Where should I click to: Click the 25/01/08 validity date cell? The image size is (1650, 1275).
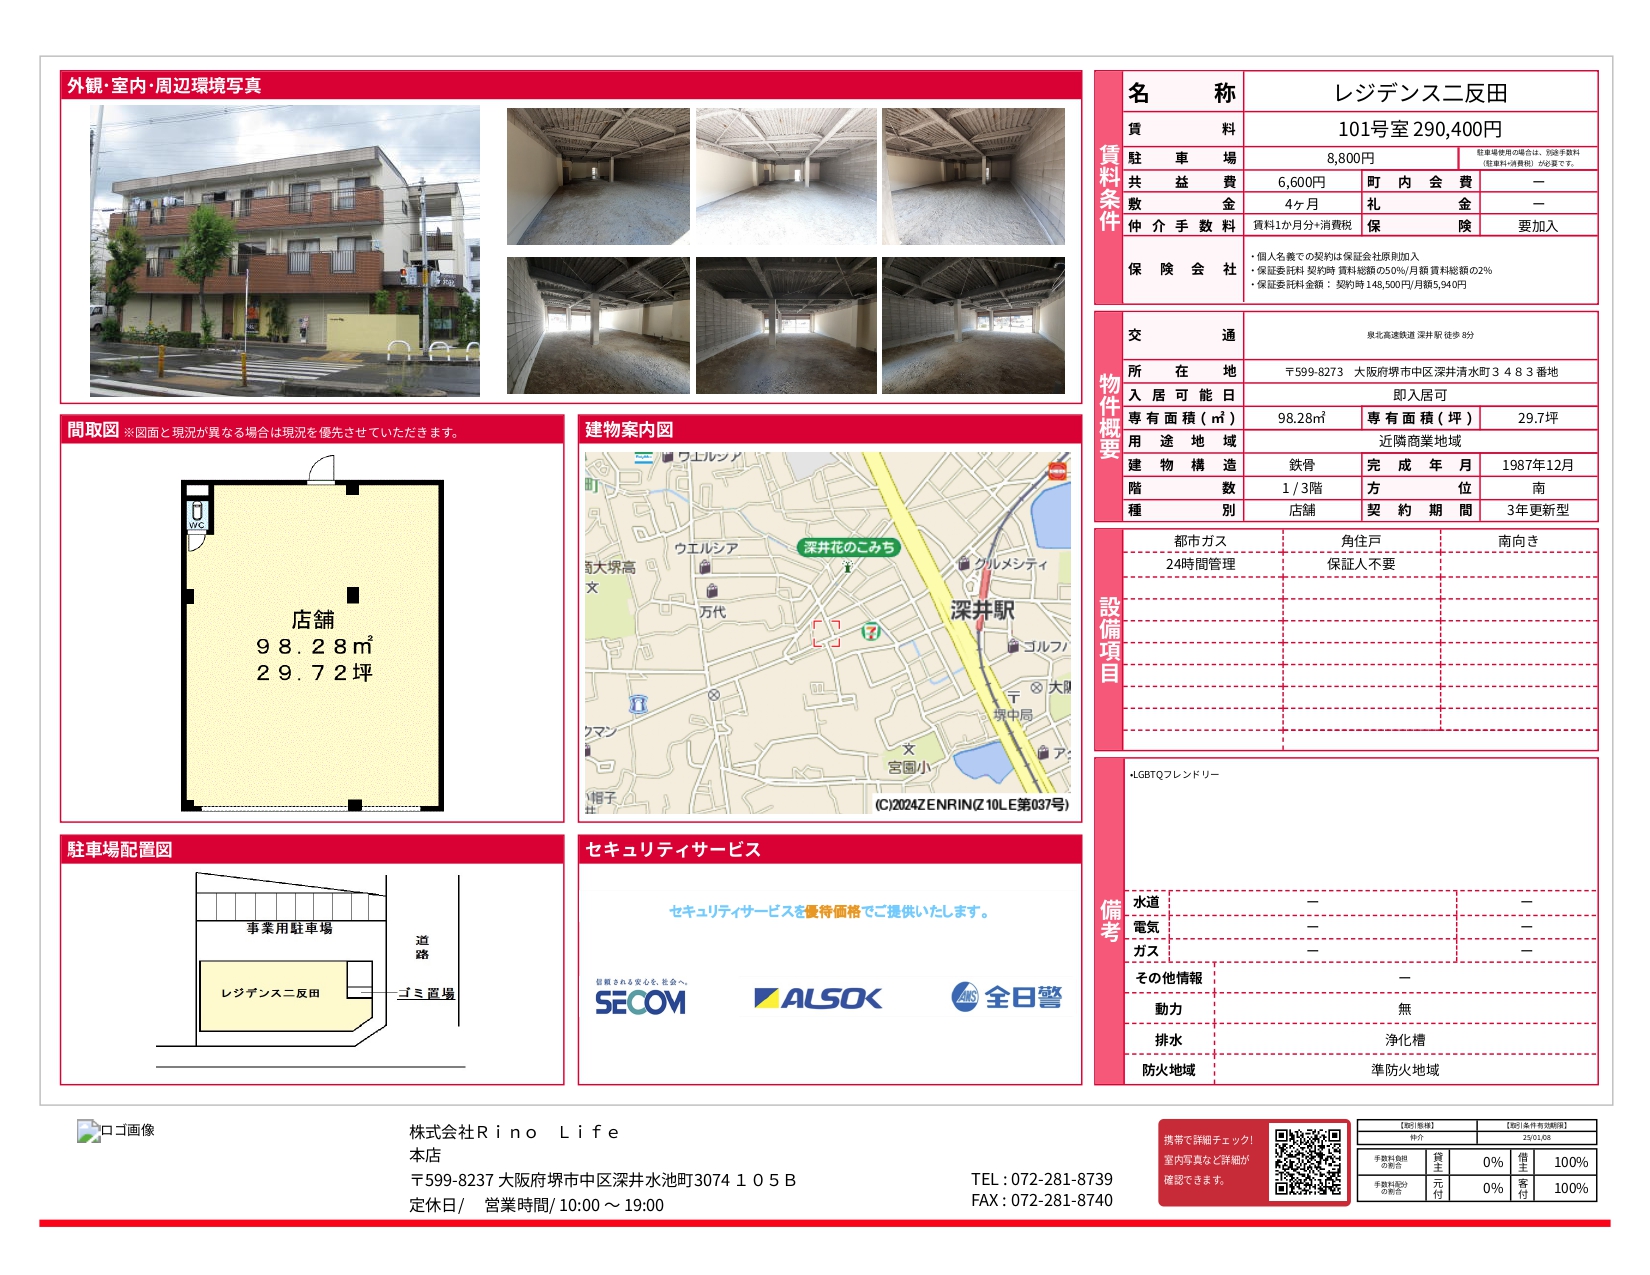1536,1137
